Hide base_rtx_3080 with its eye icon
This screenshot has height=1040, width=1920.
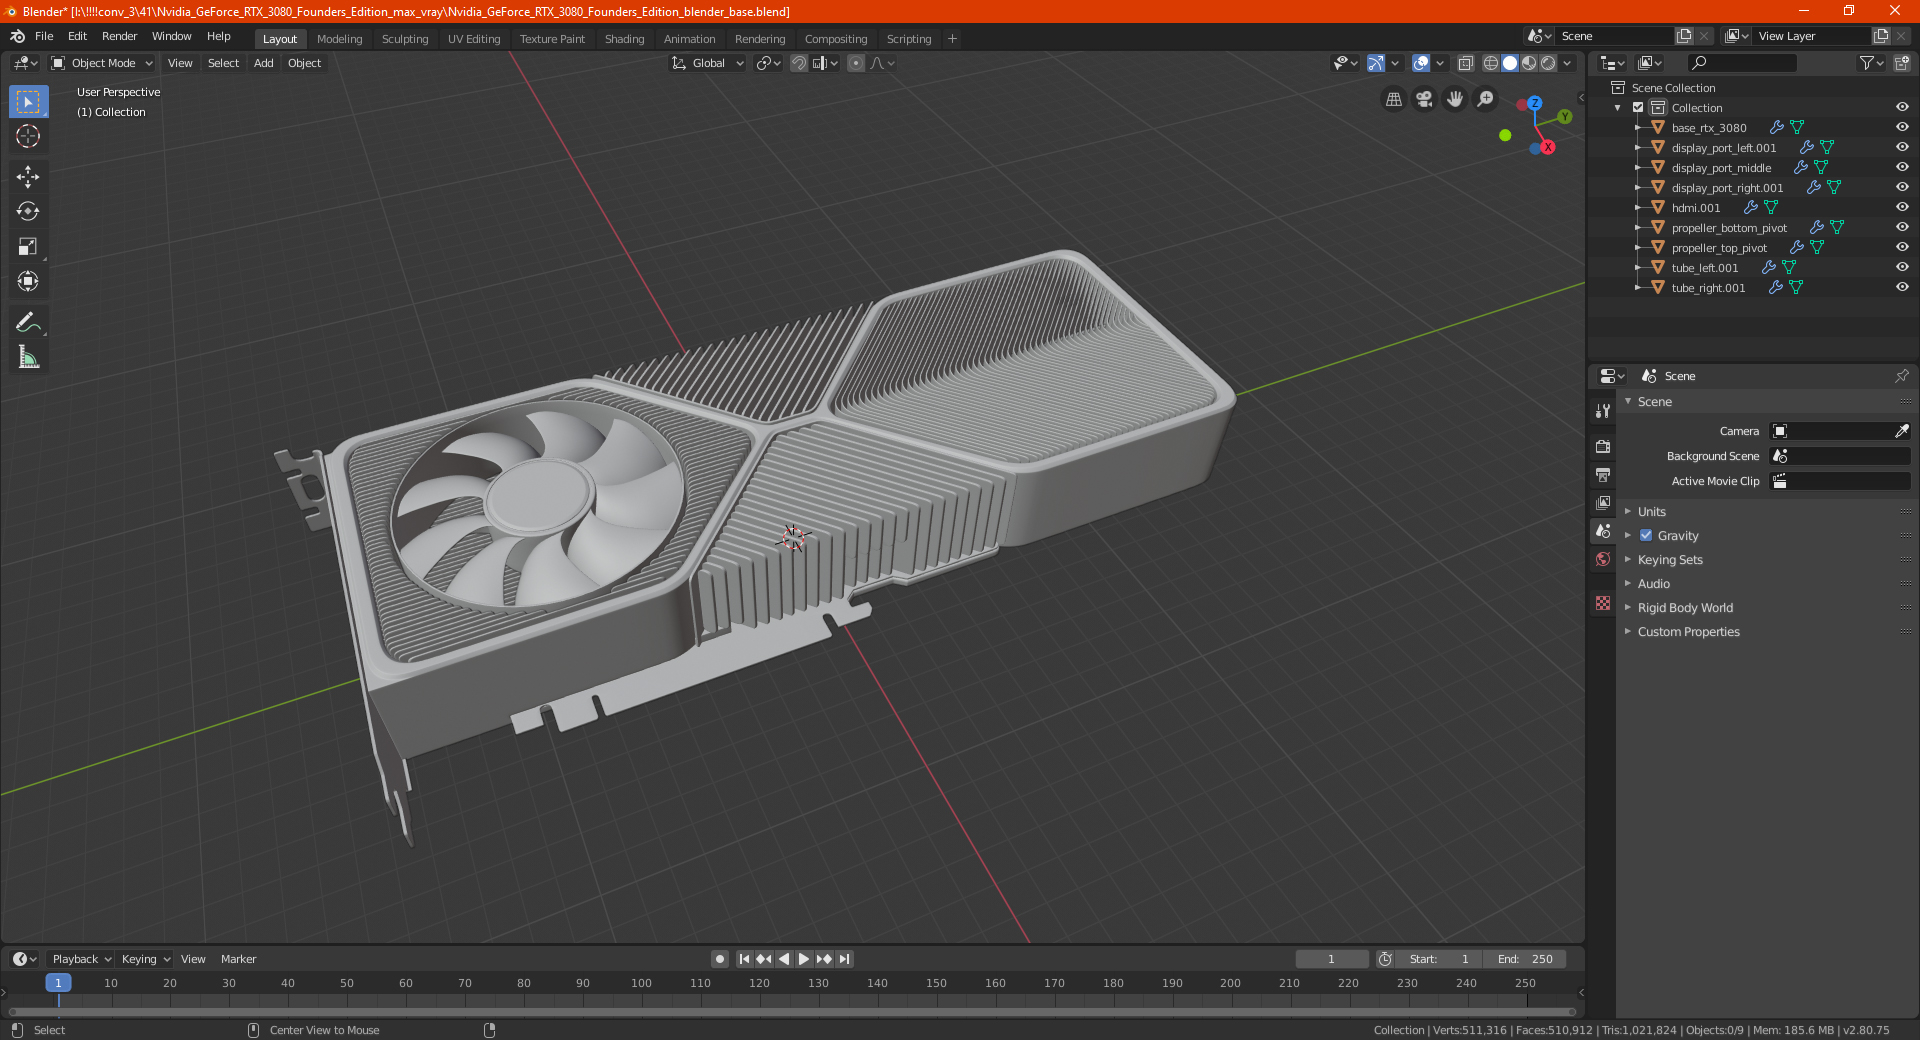click(x=1902, y=127)
